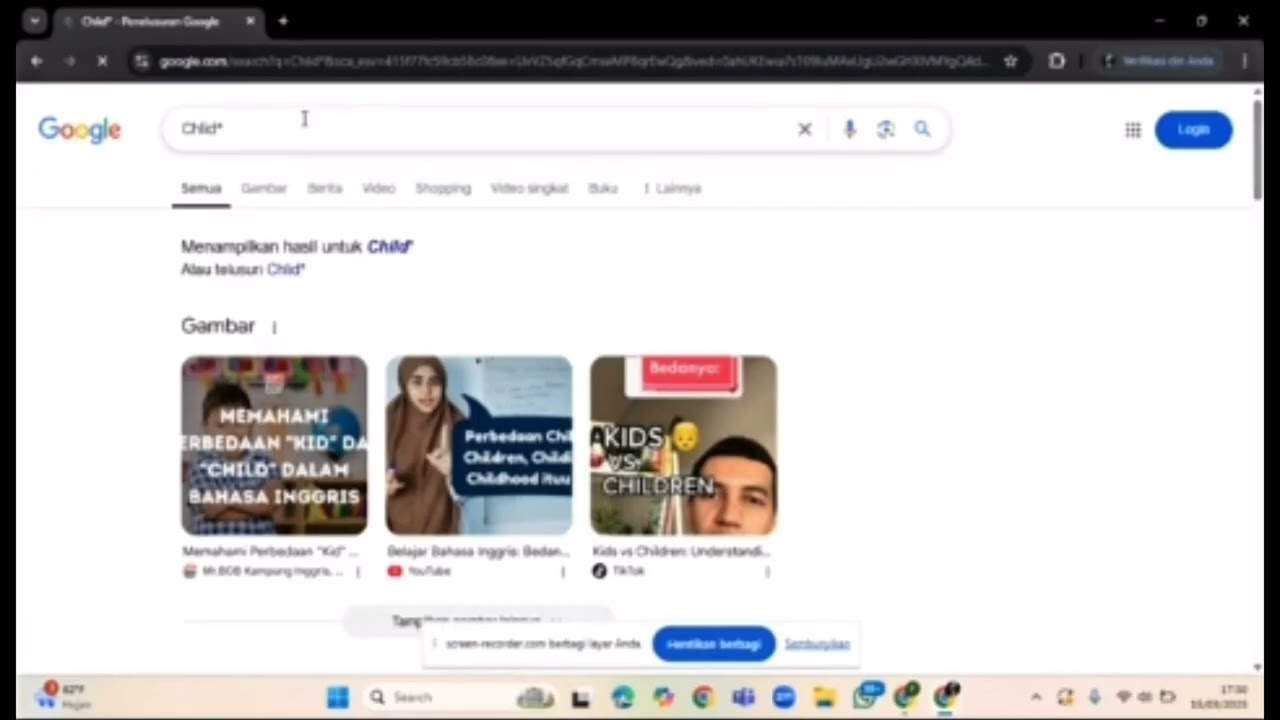Open the Chrome three-dot menu
This screenshot has width=1280, height=720.
point(1244,61)
